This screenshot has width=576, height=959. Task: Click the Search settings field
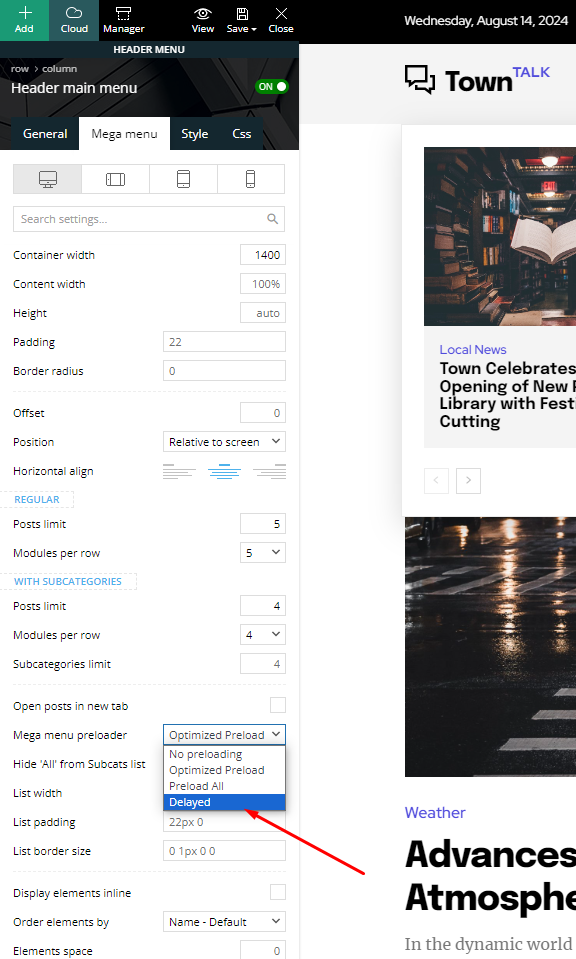(x=149, y=219)
